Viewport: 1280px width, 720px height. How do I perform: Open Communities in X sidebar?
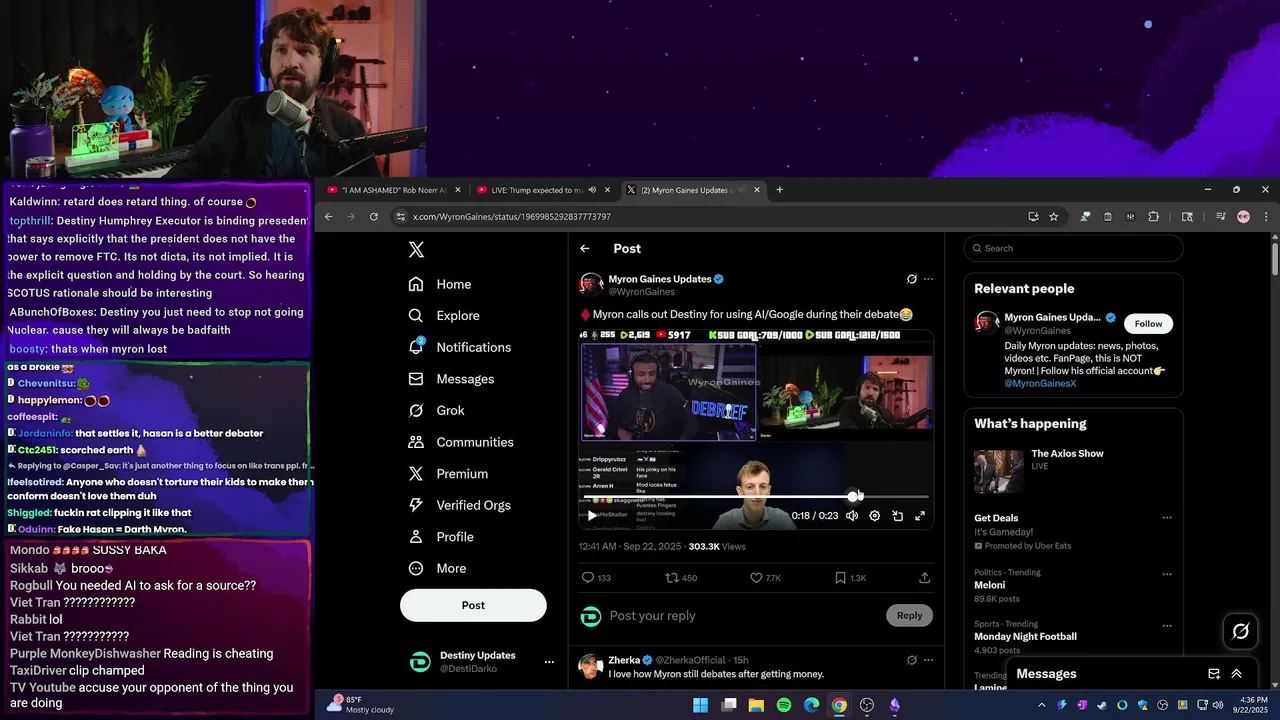[461, 442]
